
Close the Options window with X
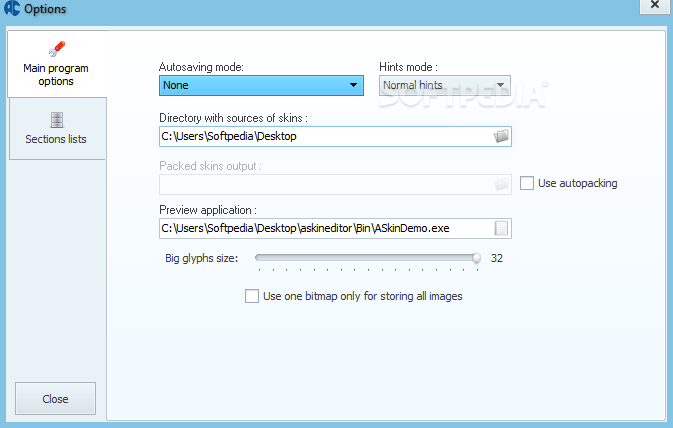pos(655,6)
